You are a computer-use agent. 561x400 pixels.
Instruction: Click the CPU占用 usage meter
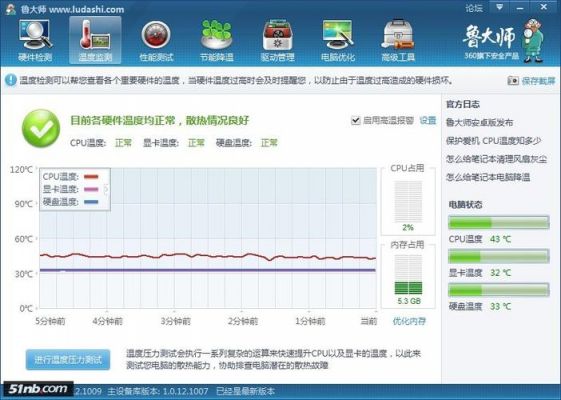click(x=408, y=201)
